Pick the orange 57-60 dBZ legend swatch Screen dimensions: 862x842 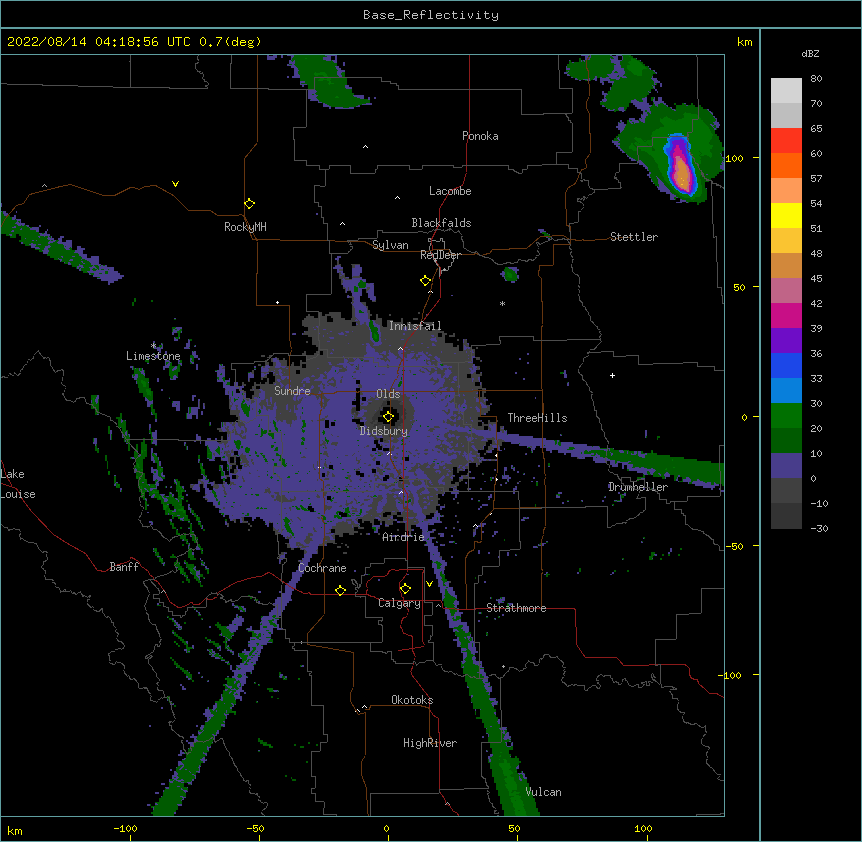click(786, 165)
